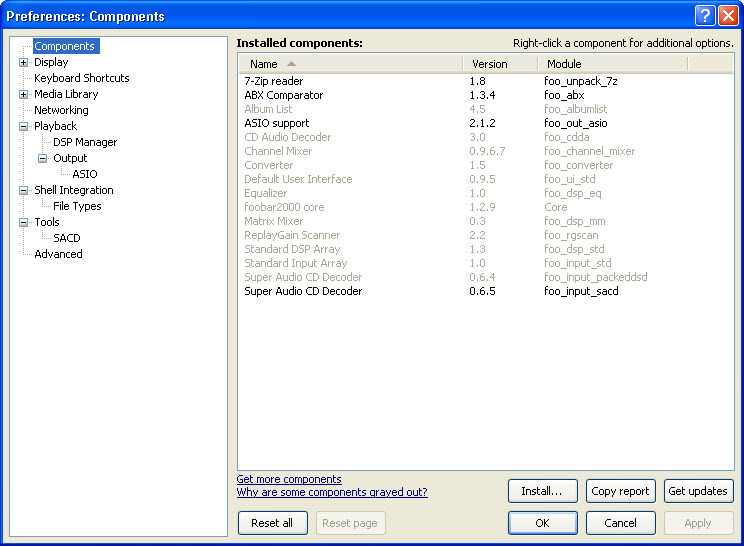744x546 pixels.
Task: Select the ABX Comparator component
Action: (x=485, y=95)
